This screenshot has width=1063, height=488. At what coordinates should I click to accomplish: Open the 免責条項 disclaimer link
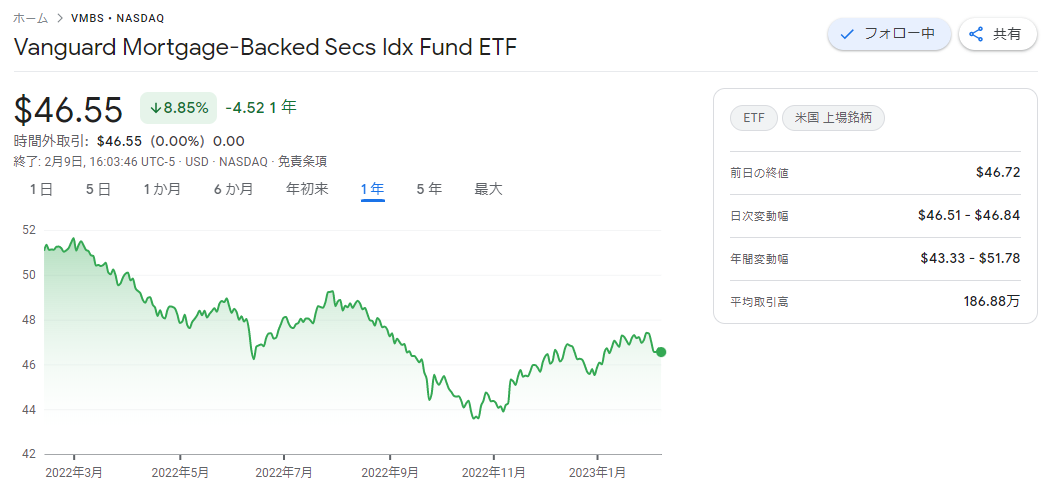(x=302, y=162)
